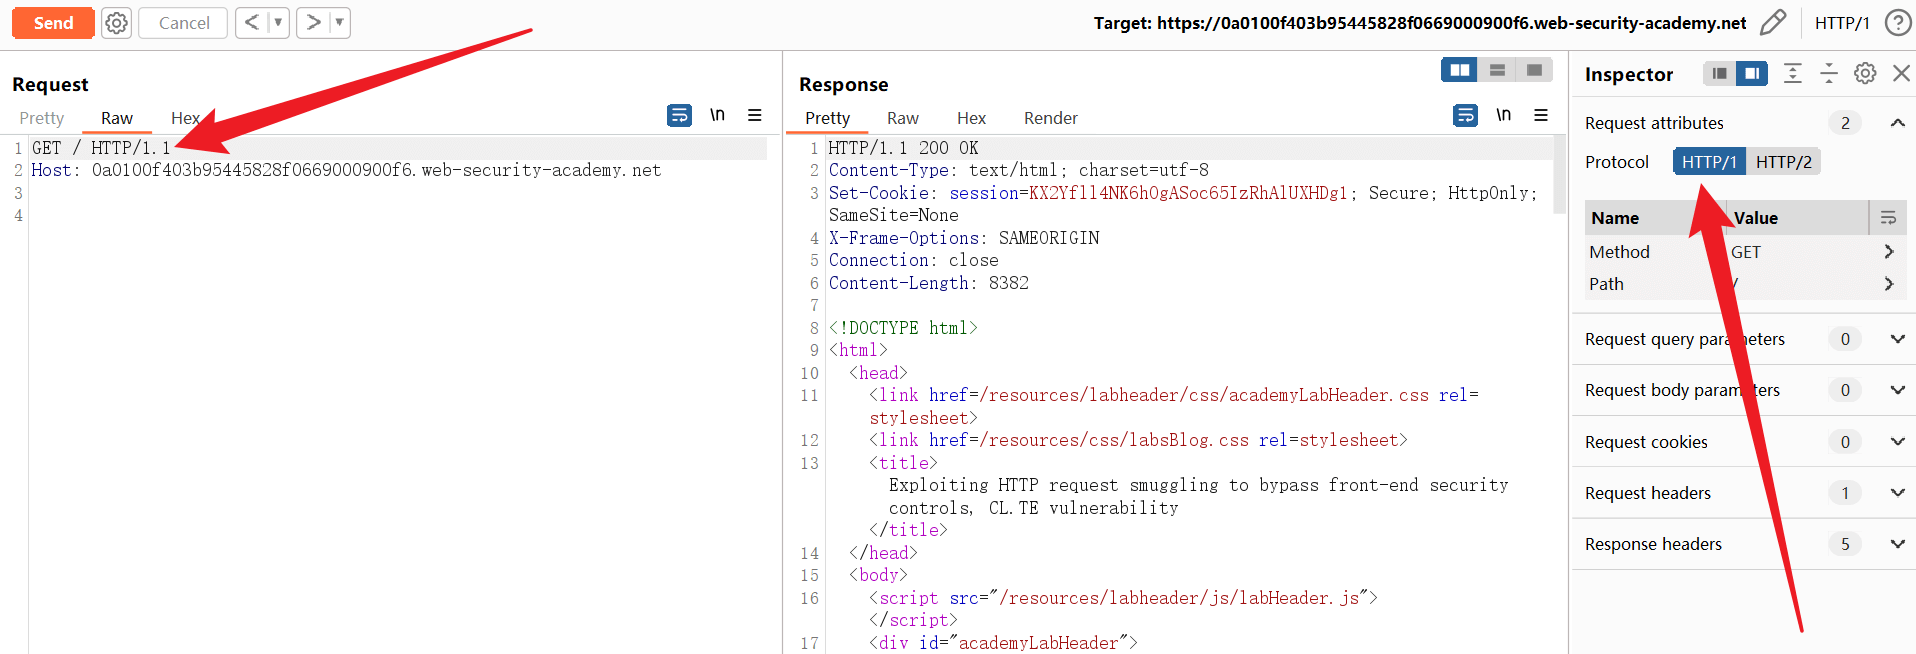
Task: Open Inspector settings gear icon
Action: tap(1865, 73)
